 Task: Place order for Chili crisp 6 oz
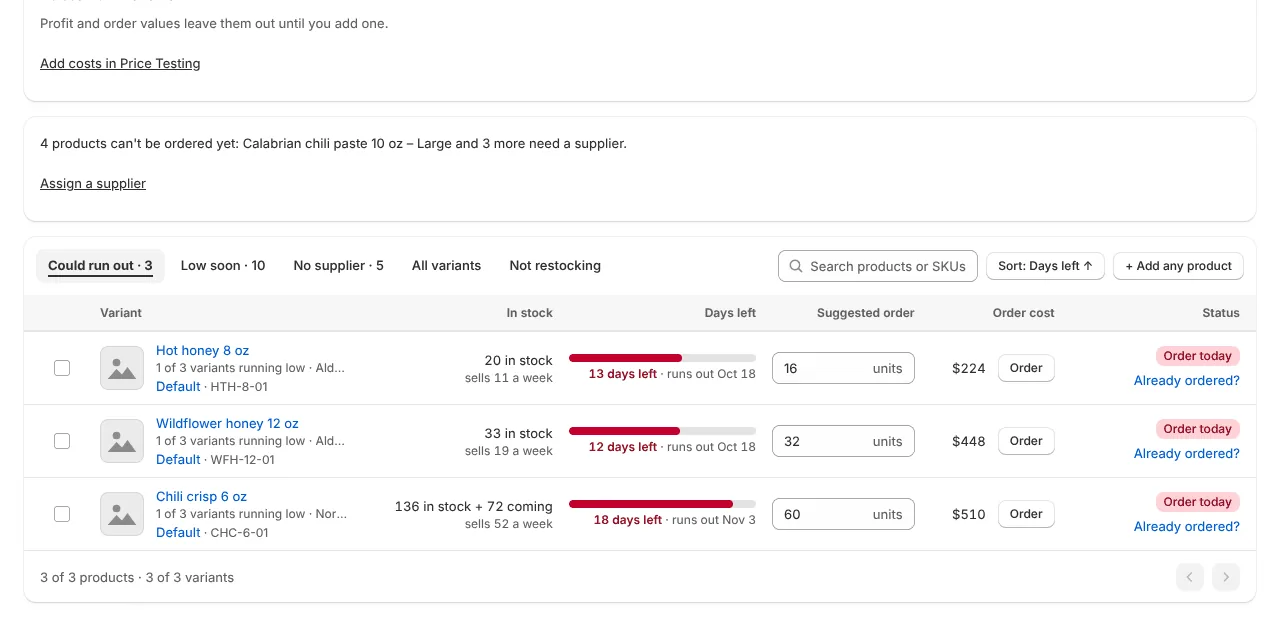point(1026,514)
